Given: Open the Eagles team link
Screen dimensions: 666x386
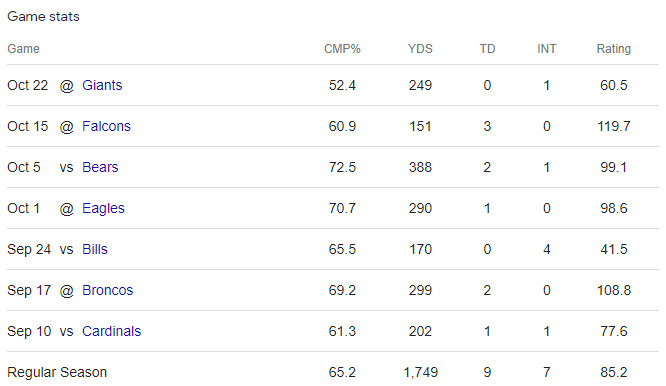Looking at the screenshot, I should point(103,208).
